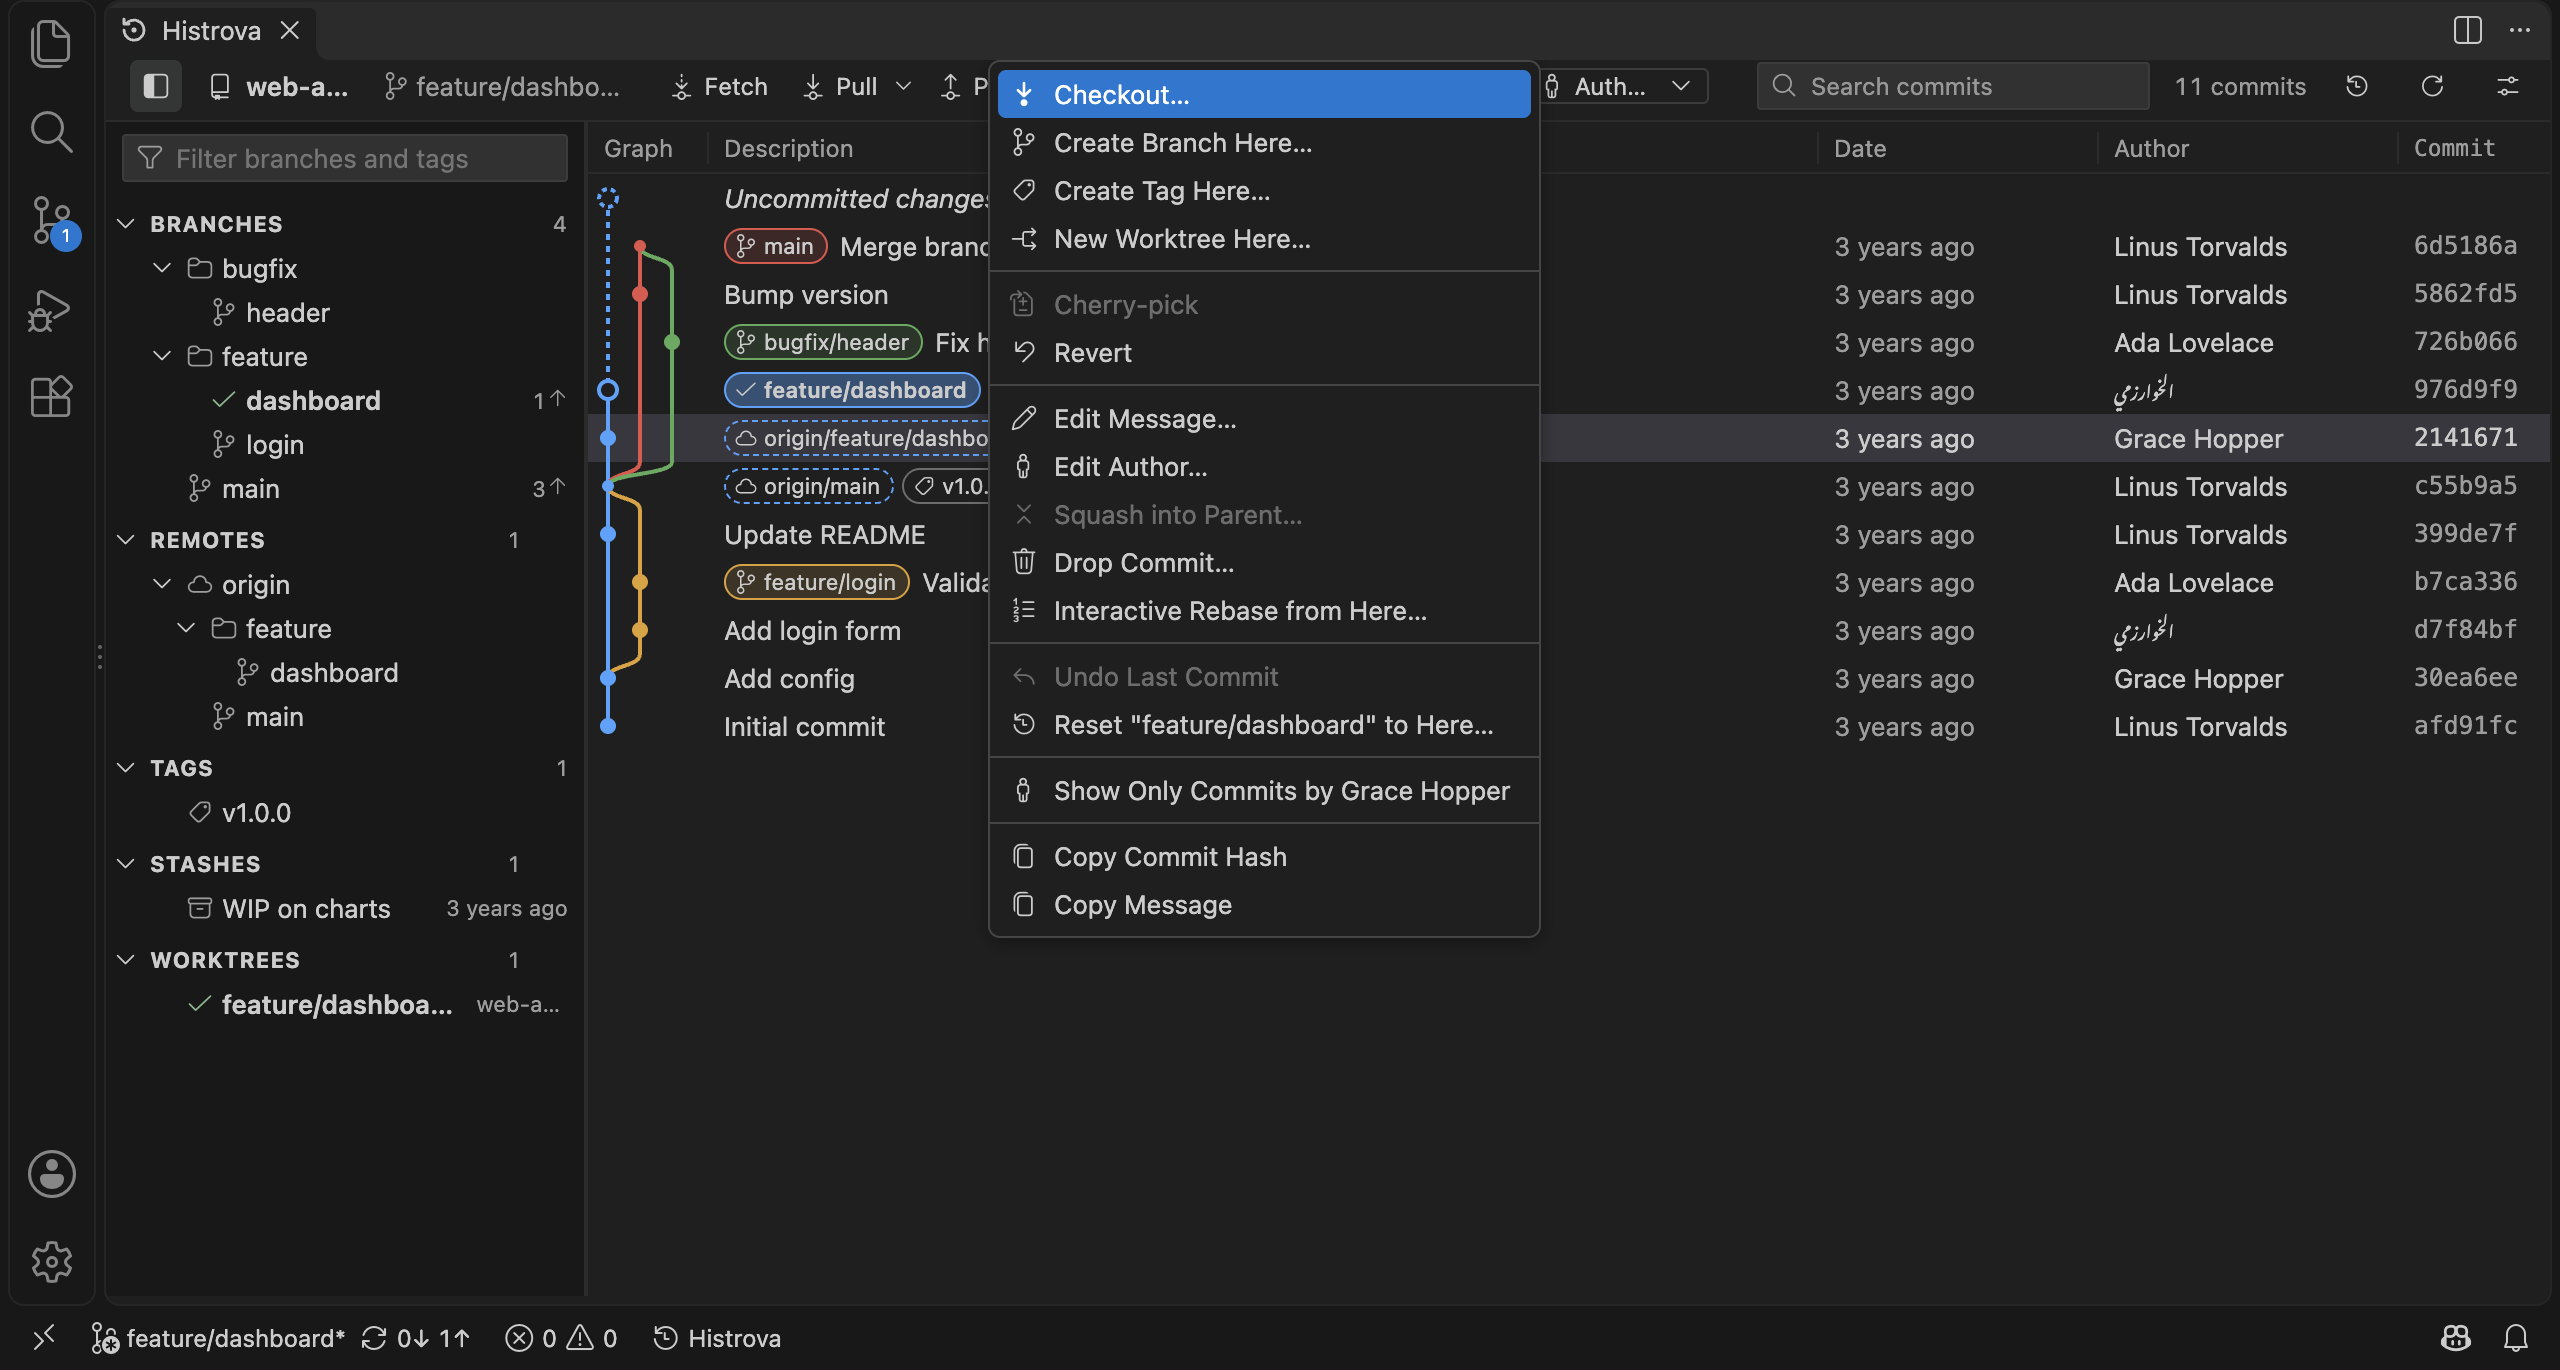Collapse the BRANCHES section
2560x1370 pixels.
pos(126,224)
